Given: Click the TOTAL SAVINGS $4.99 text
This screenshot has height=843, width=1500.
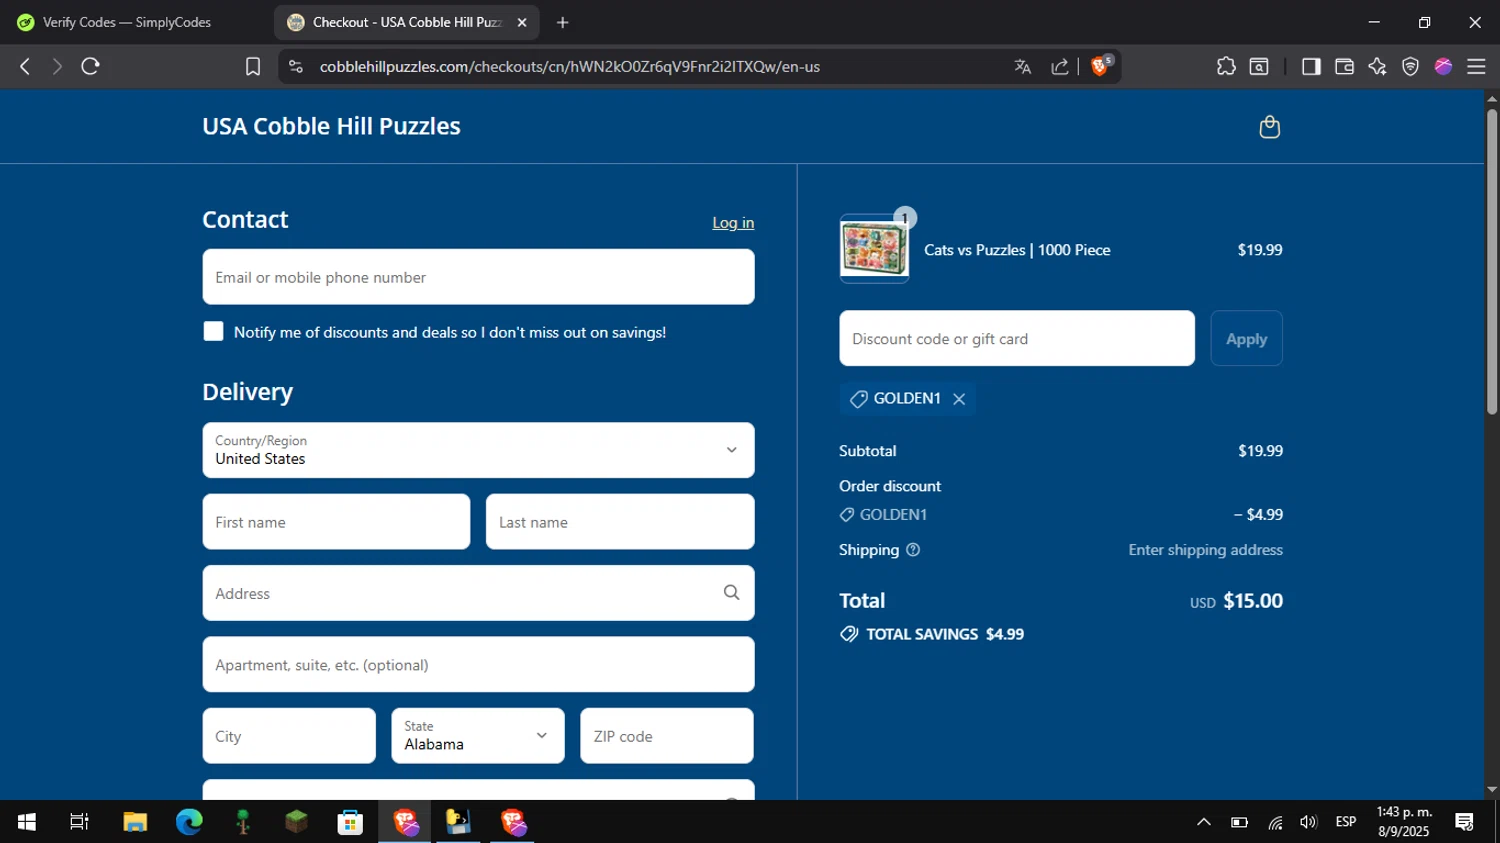Looking at the screenshot, I should [945, 634].
